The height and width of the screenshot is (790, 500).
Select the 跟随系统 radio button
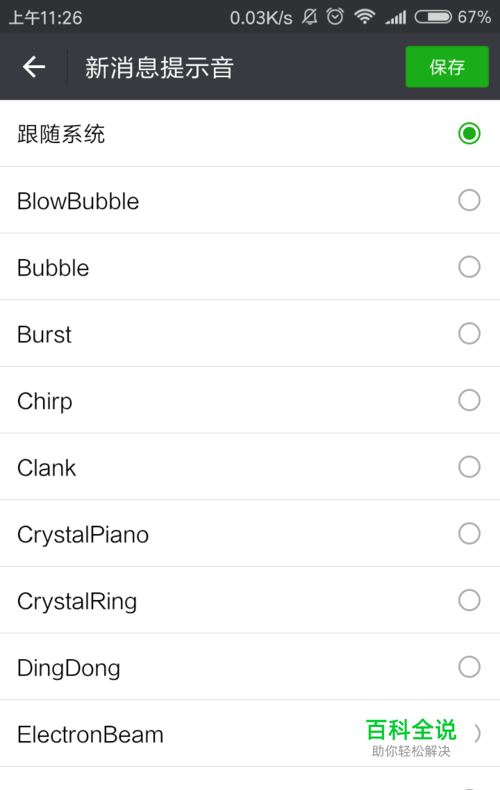pos(469,134)
